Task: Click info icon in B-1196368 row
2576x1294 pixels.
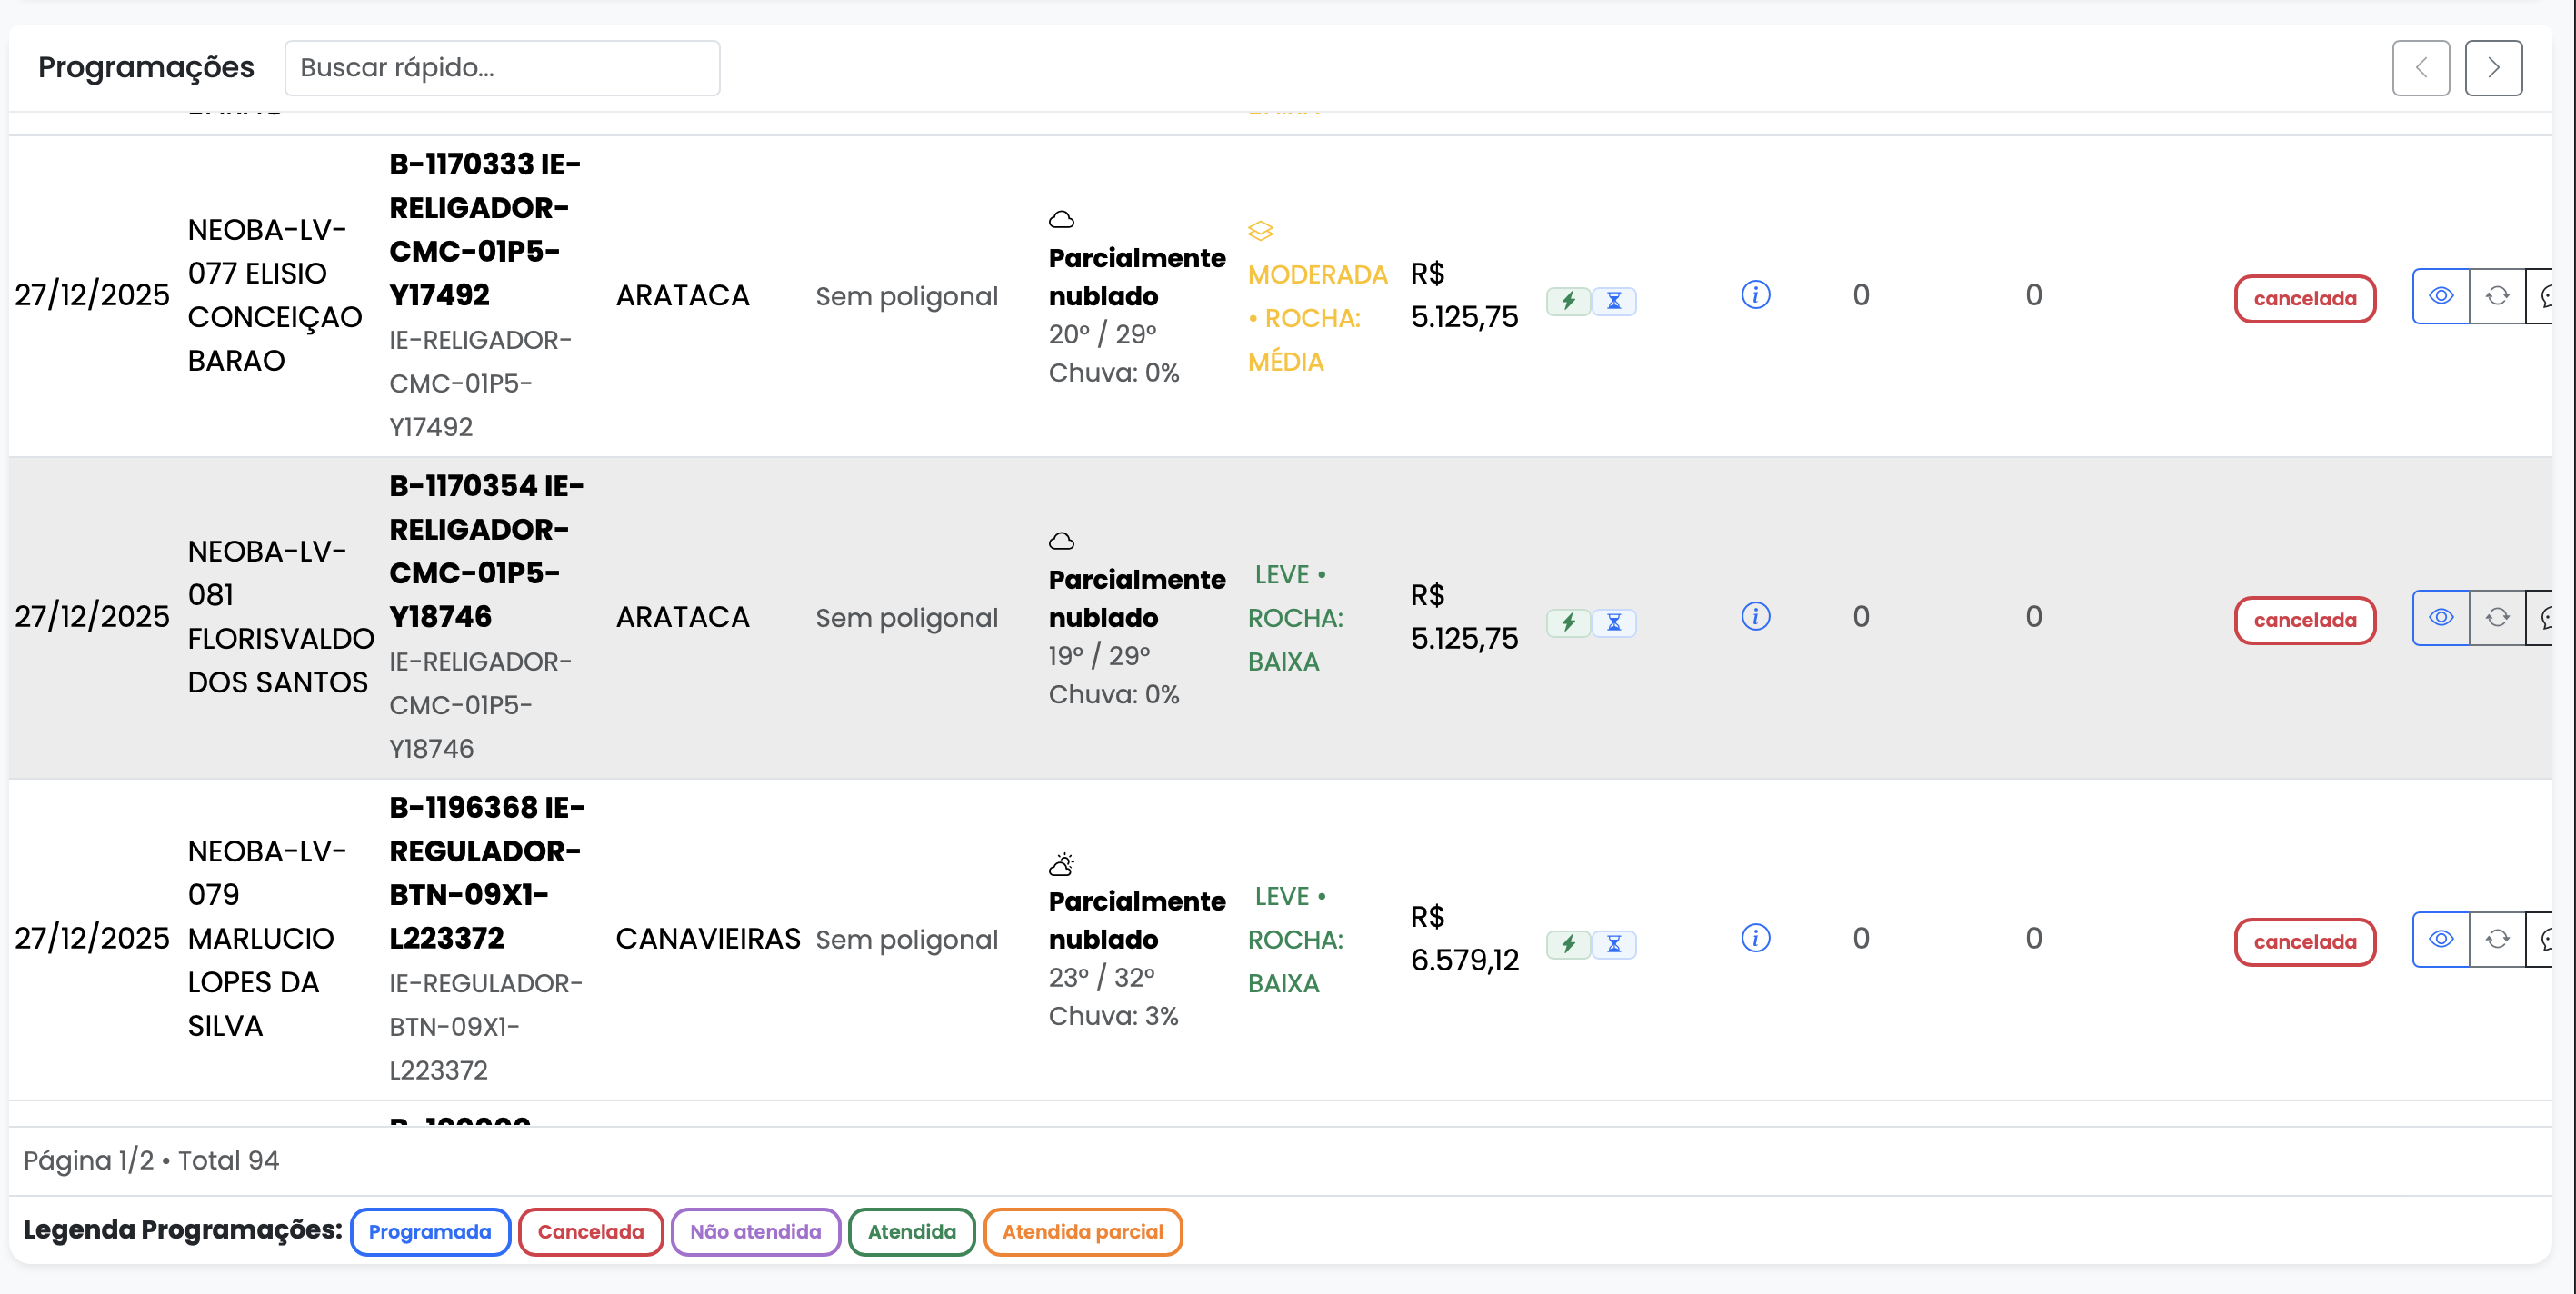Action: (x=1755, y=938)
